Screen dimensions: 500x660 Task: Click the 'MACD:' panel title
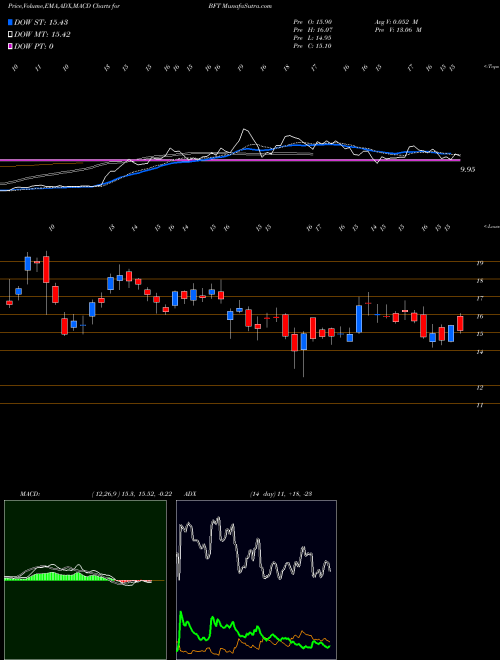29,494
